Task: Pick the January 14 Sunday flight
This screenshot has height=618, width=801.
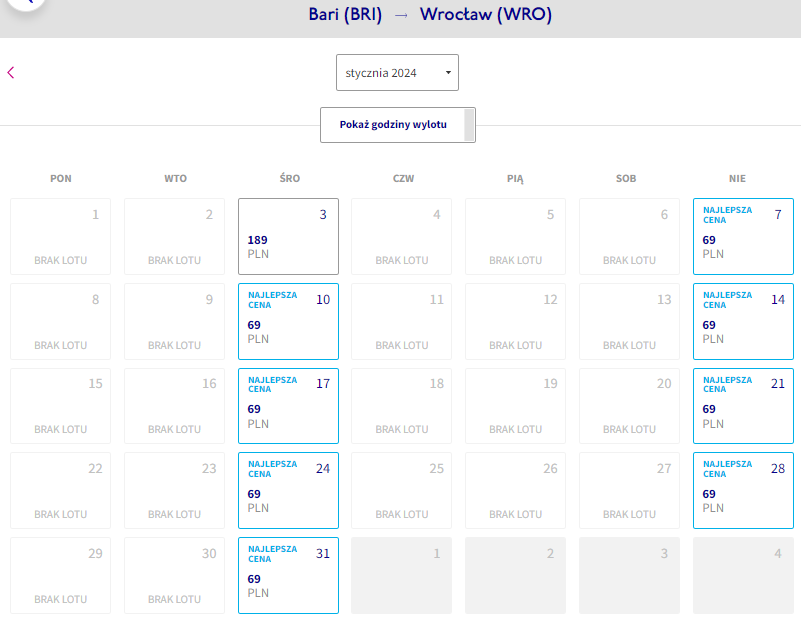Action: 743,321
